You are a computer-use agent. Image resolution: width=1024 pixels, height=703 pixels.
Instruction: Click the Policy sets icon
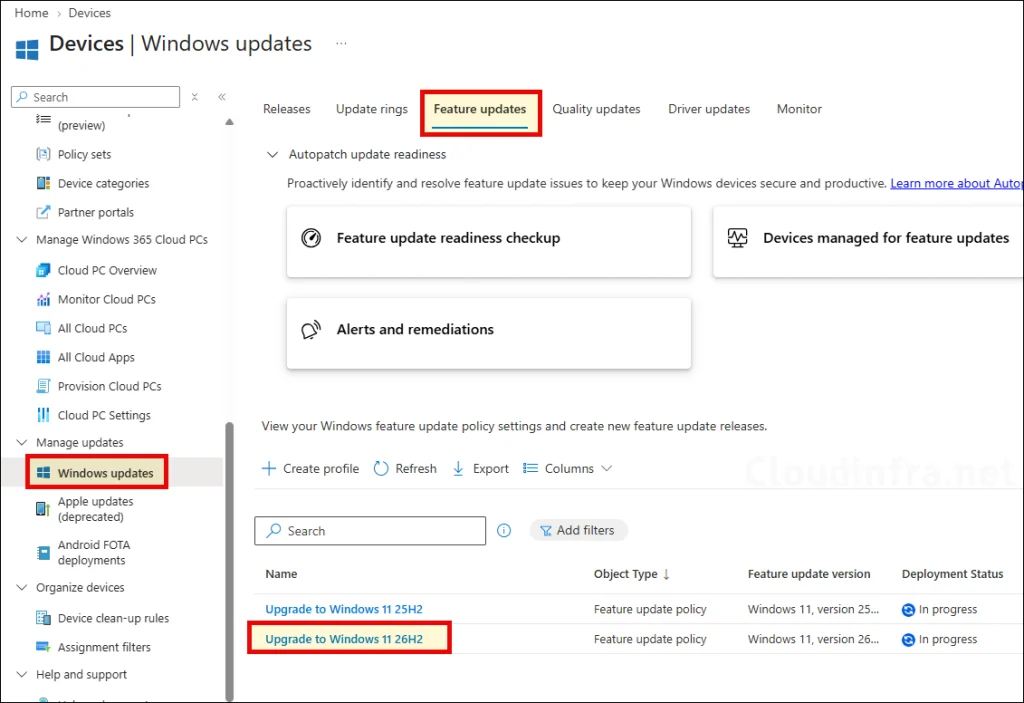click(43, 154)
